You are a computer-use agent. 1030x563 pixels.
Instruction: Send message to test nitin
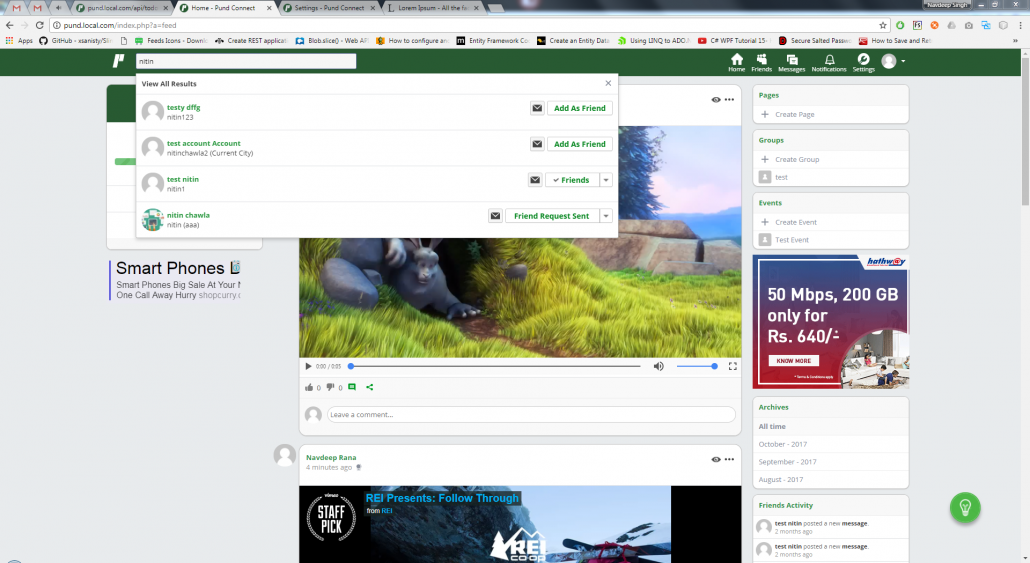tap(535, 180)
